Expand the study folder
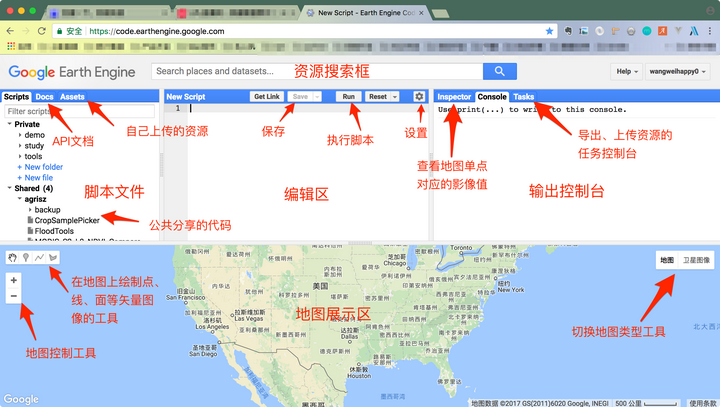720x407 pixels. (20, 146)
